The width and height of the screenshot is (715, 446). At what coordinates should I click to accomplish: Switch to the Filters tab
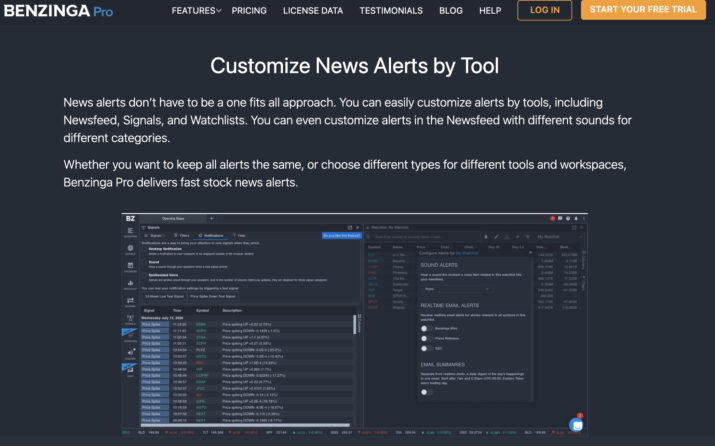[181, 235]
